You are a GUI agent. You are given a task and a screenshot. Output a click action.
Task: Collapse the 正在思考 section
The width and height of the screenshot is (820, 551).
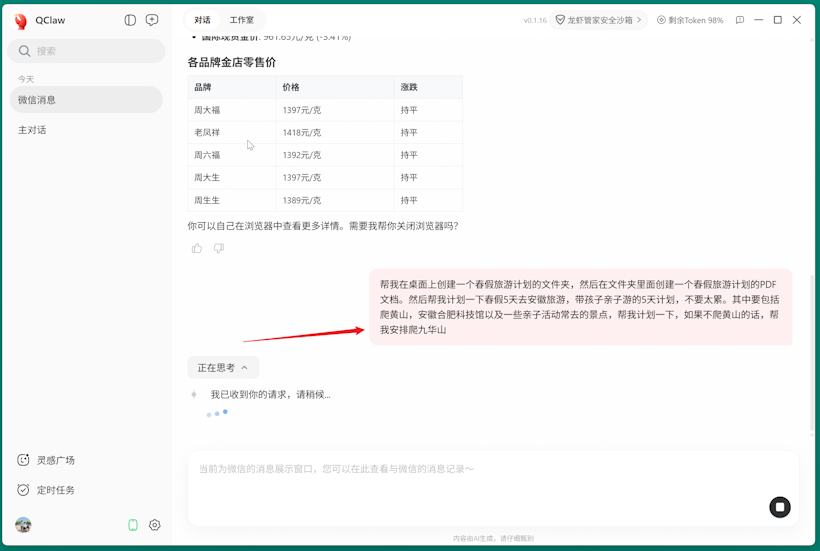point(223,368)
